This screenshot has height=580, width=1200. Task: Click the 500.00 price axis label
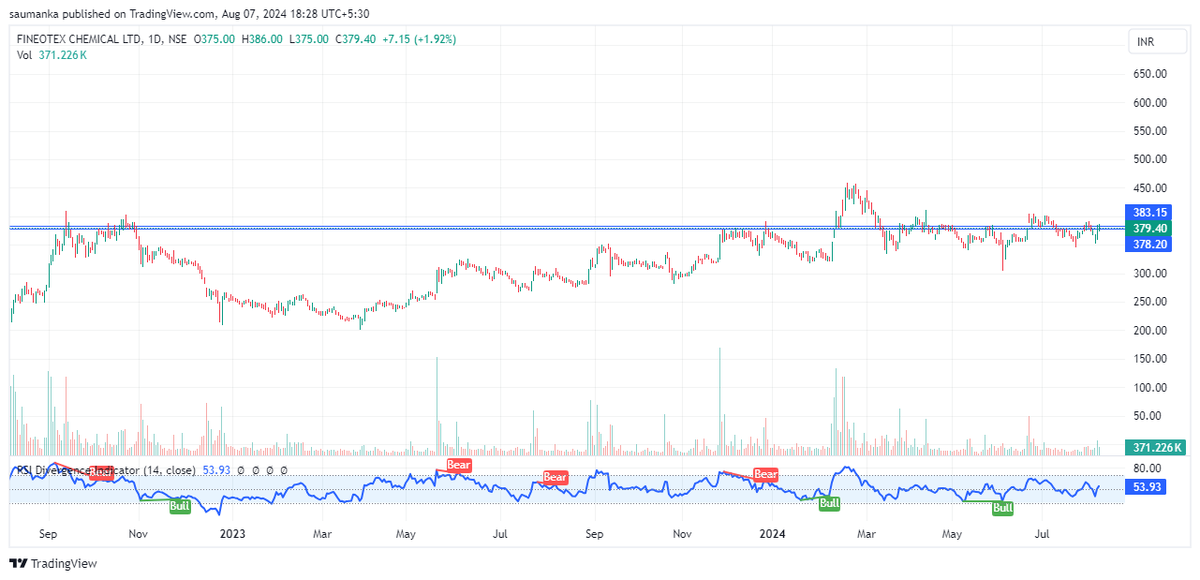(x=1150, y=159)
